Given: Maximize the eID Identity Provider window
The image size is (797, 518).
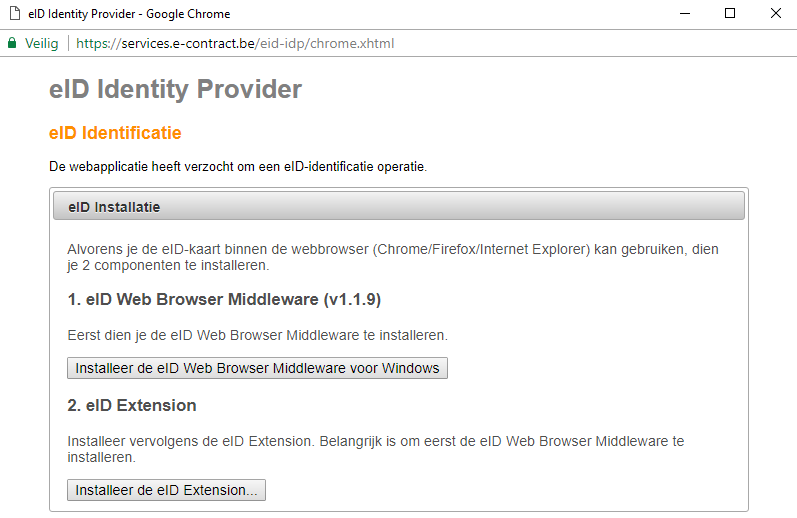Looking at the screenshot, I should 730,14.
